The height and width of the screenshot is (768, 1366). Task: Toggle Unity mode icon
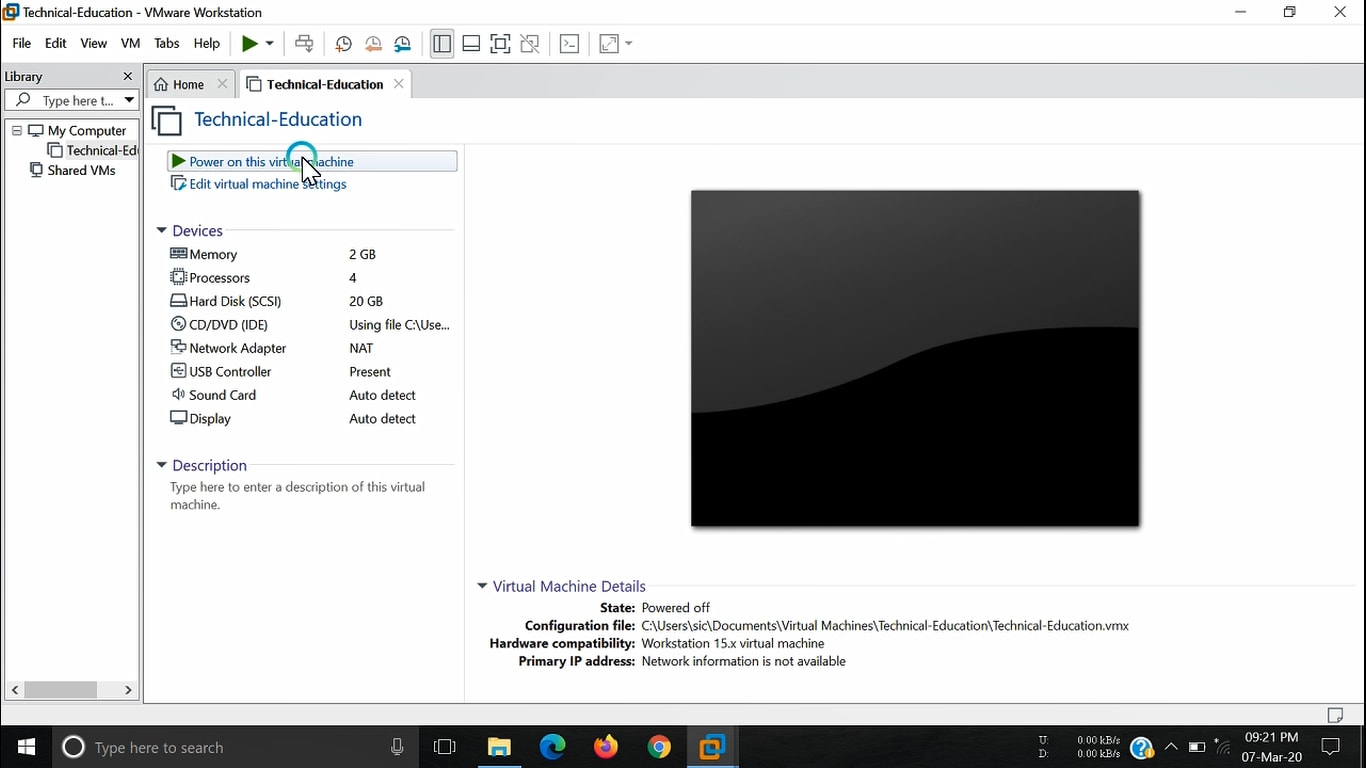[x=530, y=44]
